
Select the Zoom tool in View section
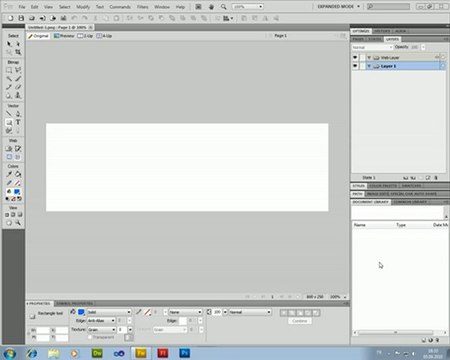[x=18, y=223]
